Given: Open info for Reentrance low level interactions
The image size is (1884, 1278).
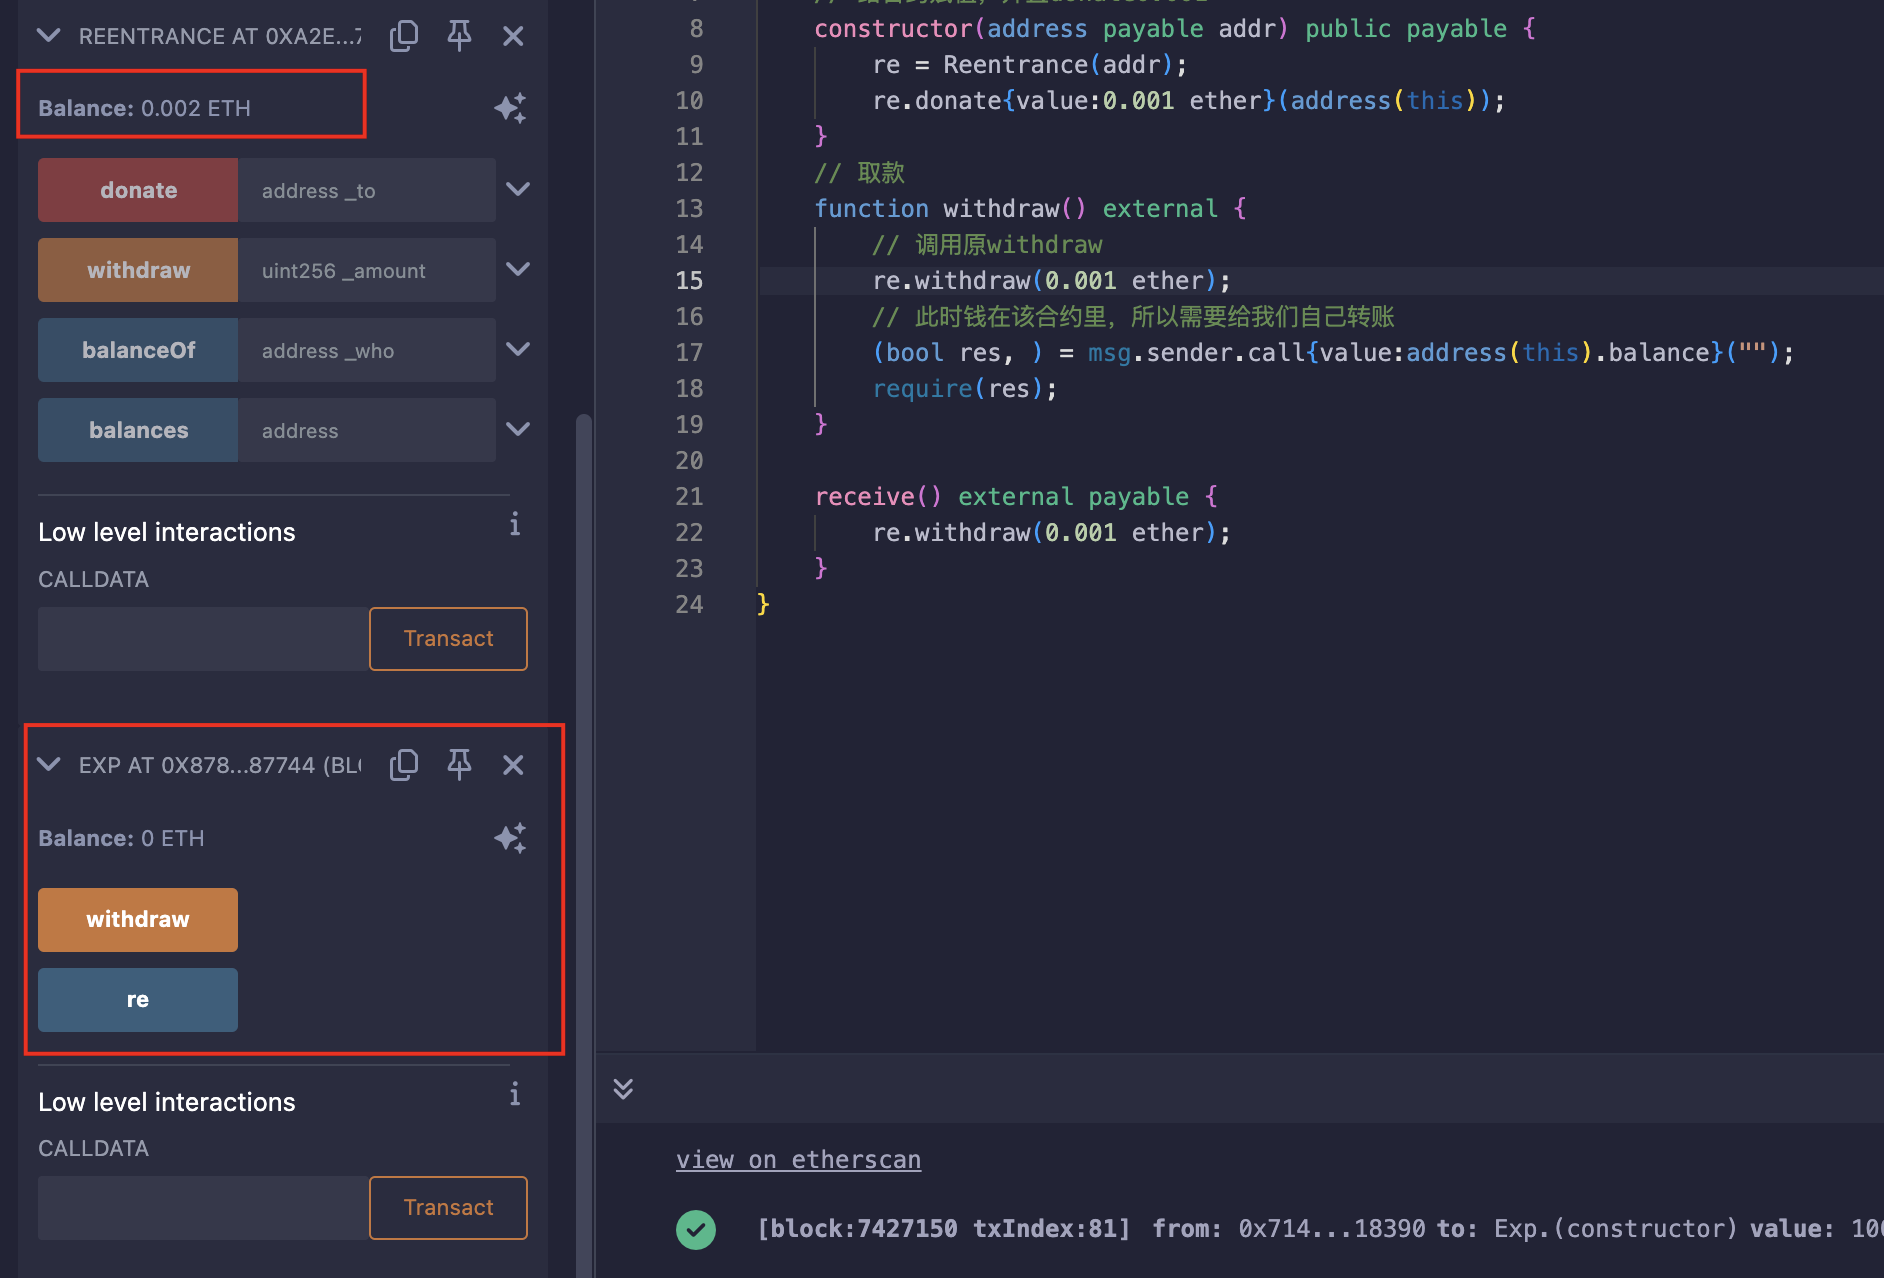Looking at the screenshot, I should point(514,524).
